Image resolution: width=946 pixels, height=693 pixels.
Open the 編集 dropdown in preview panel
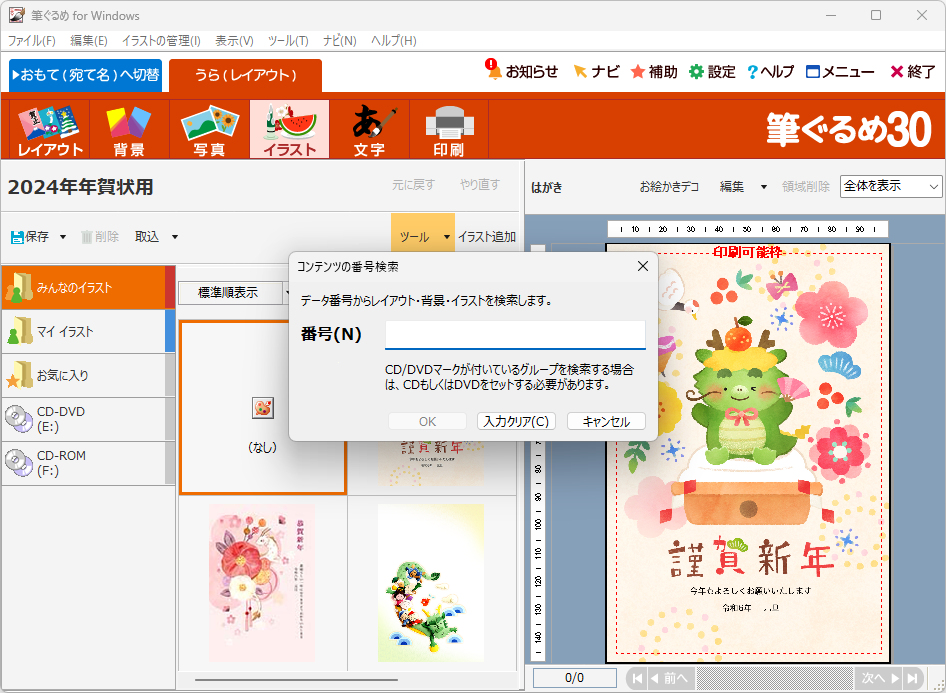pos(764,187)
